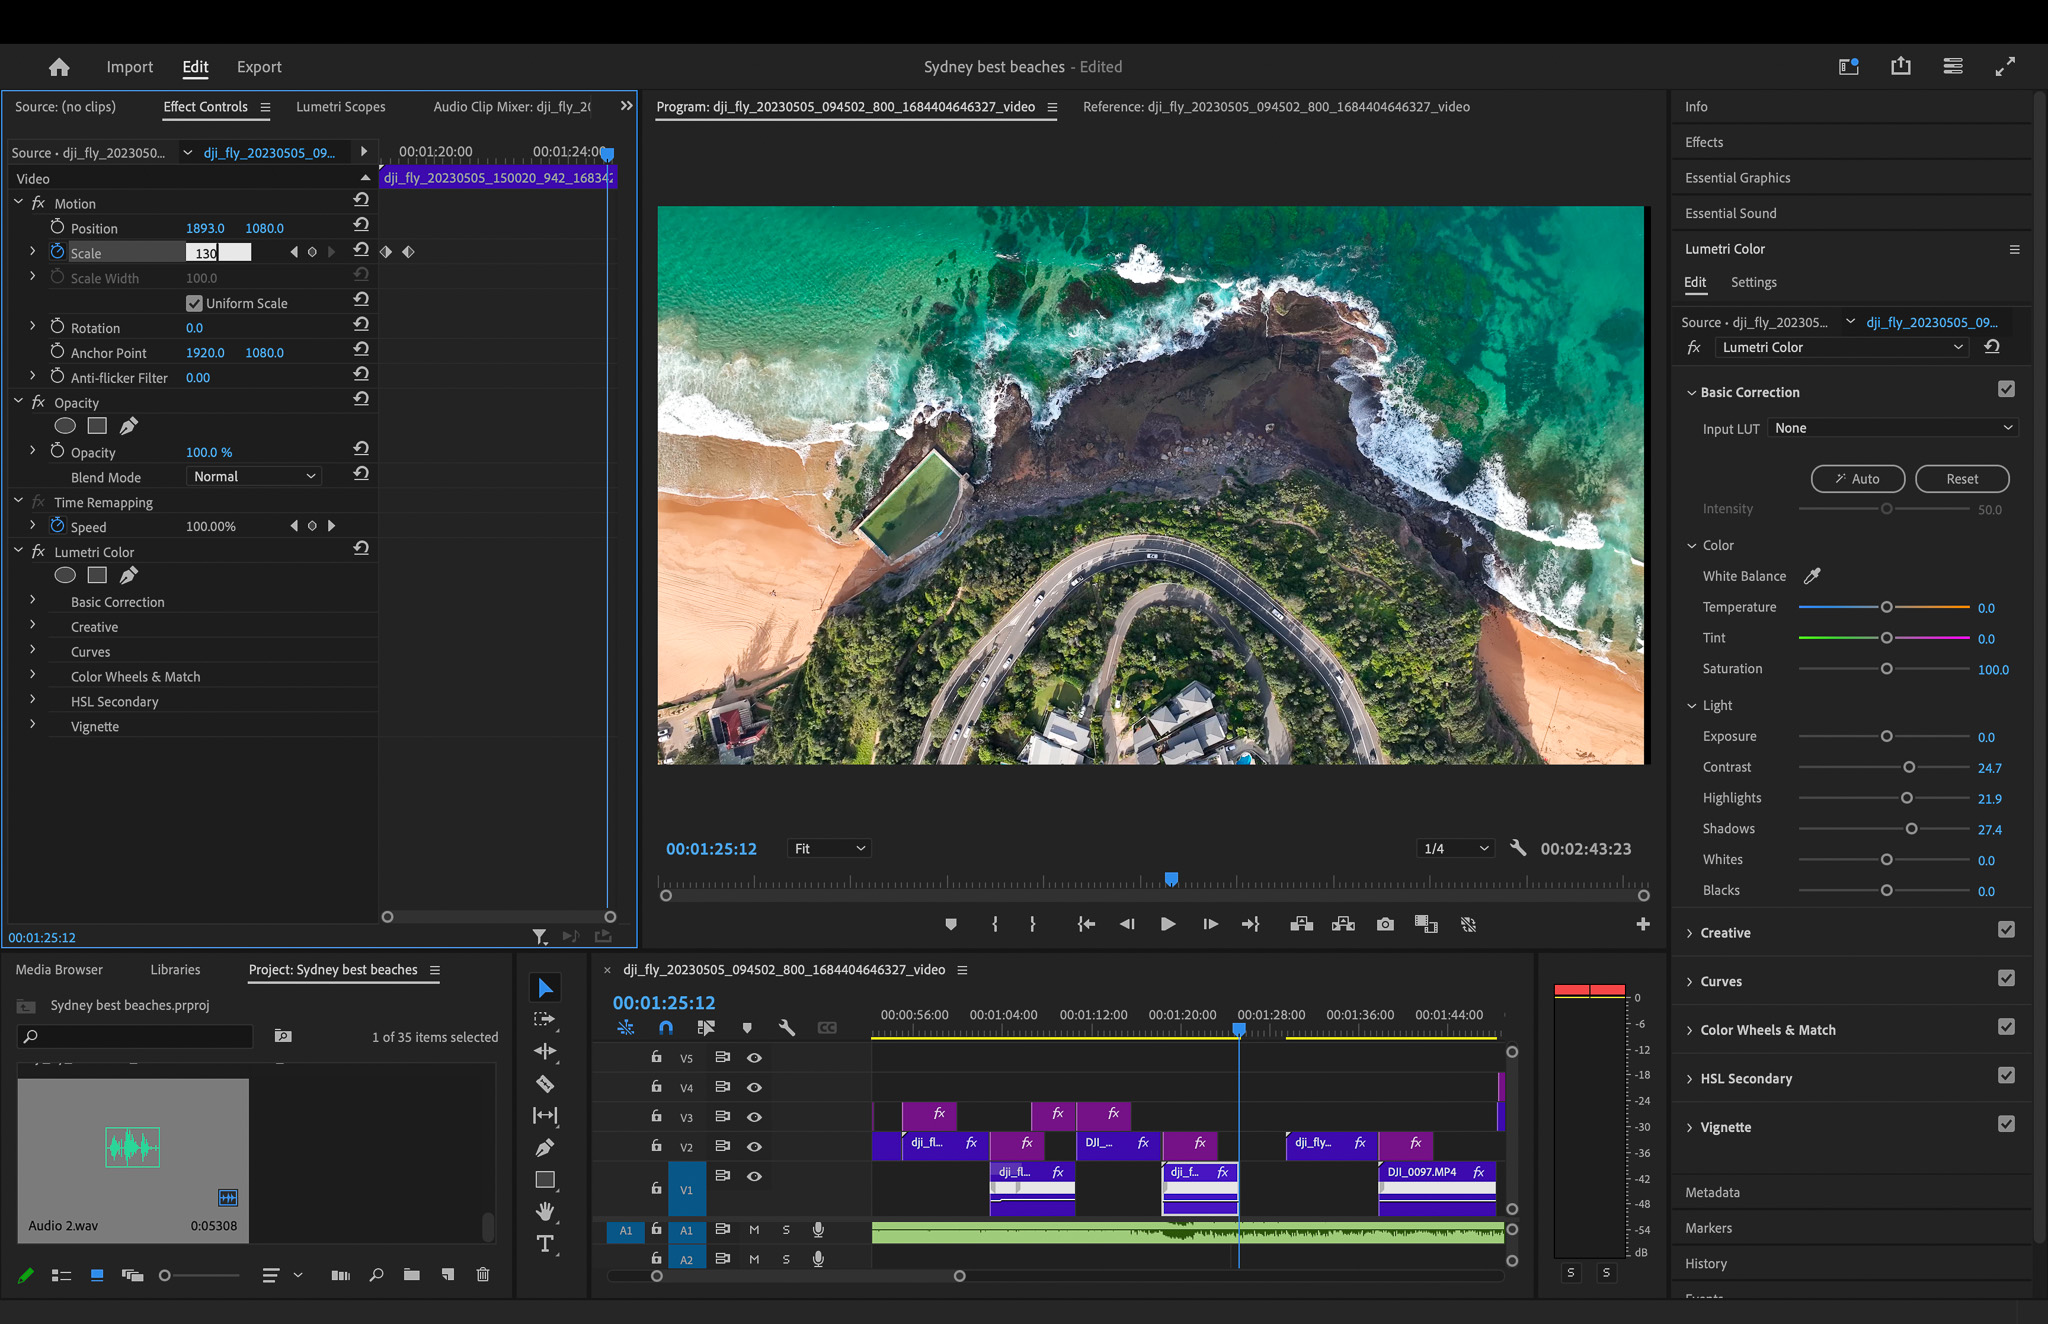Click Mark In bracket button
The image size is (2048, 1324).
(994, 925)
